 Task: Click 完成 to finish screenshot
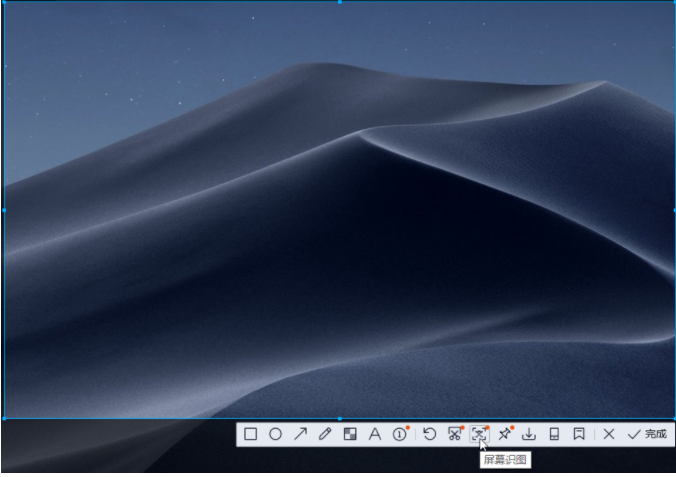(x=647, y=434)
